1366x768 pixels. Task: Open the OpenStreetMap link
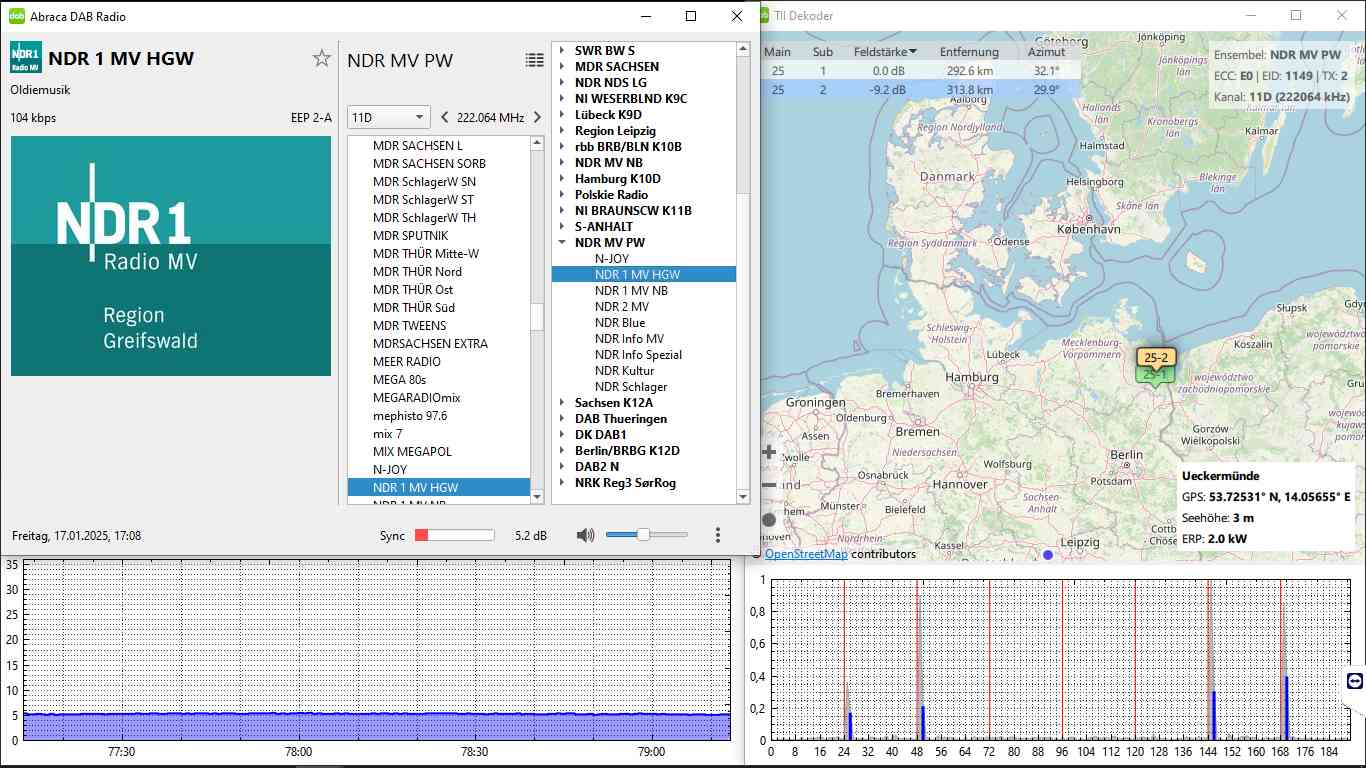(x=806, y=554)
